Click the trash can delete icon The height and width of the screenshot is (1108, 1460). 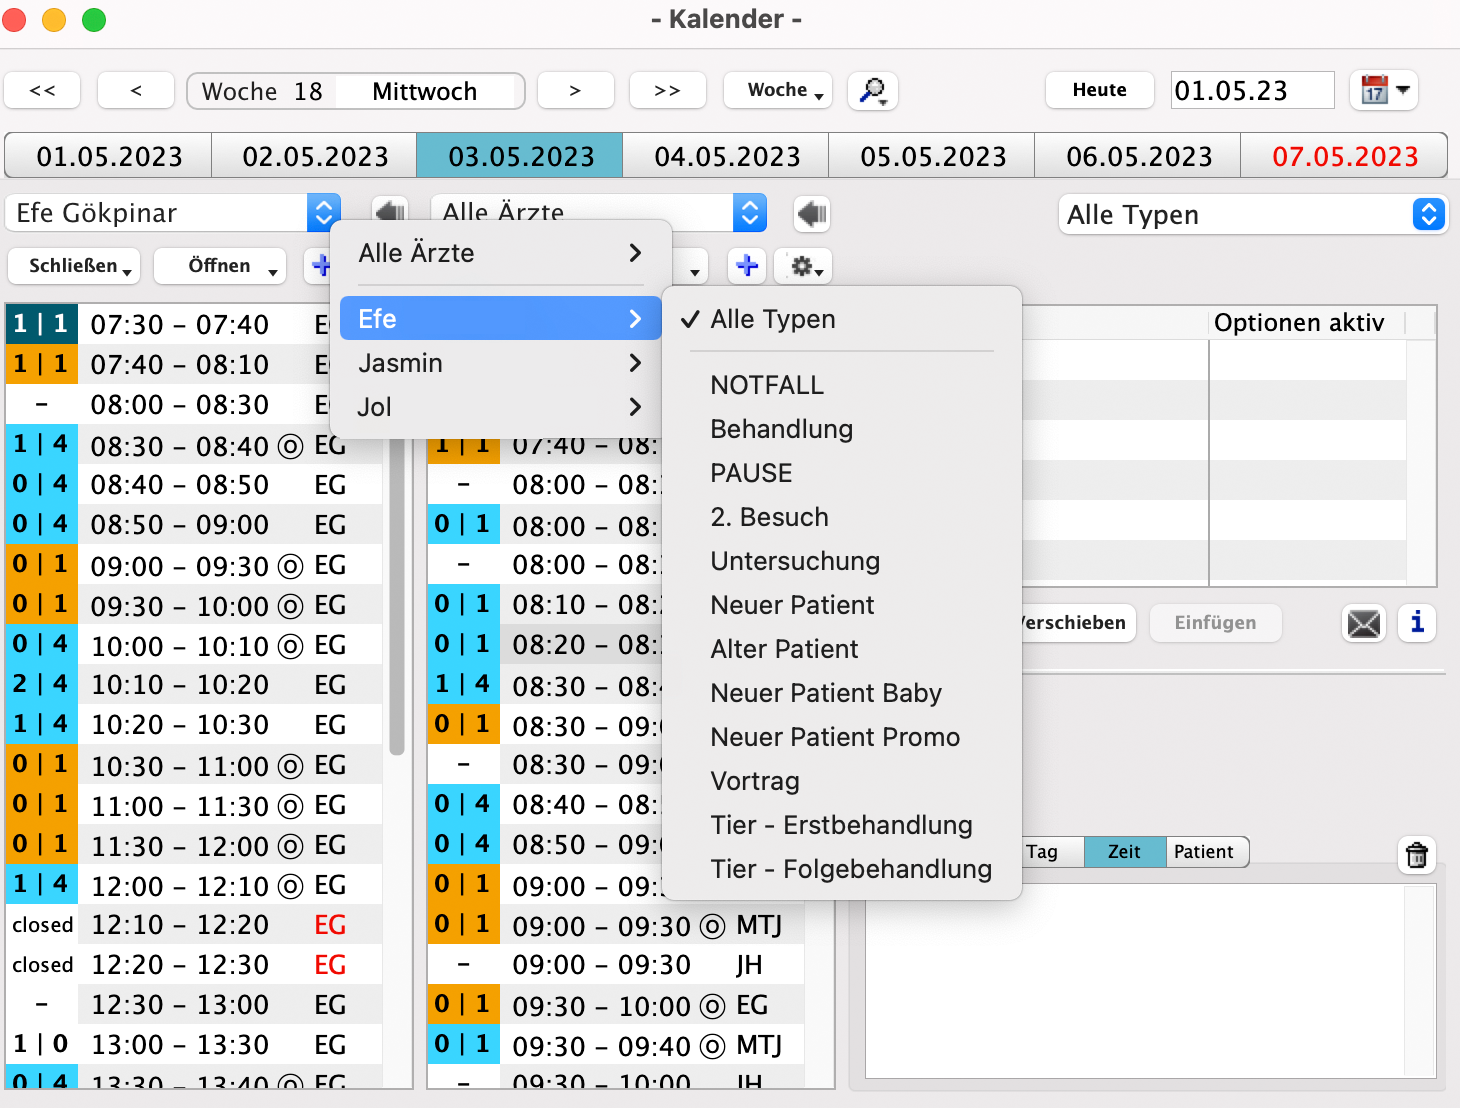click(1417, 855)
